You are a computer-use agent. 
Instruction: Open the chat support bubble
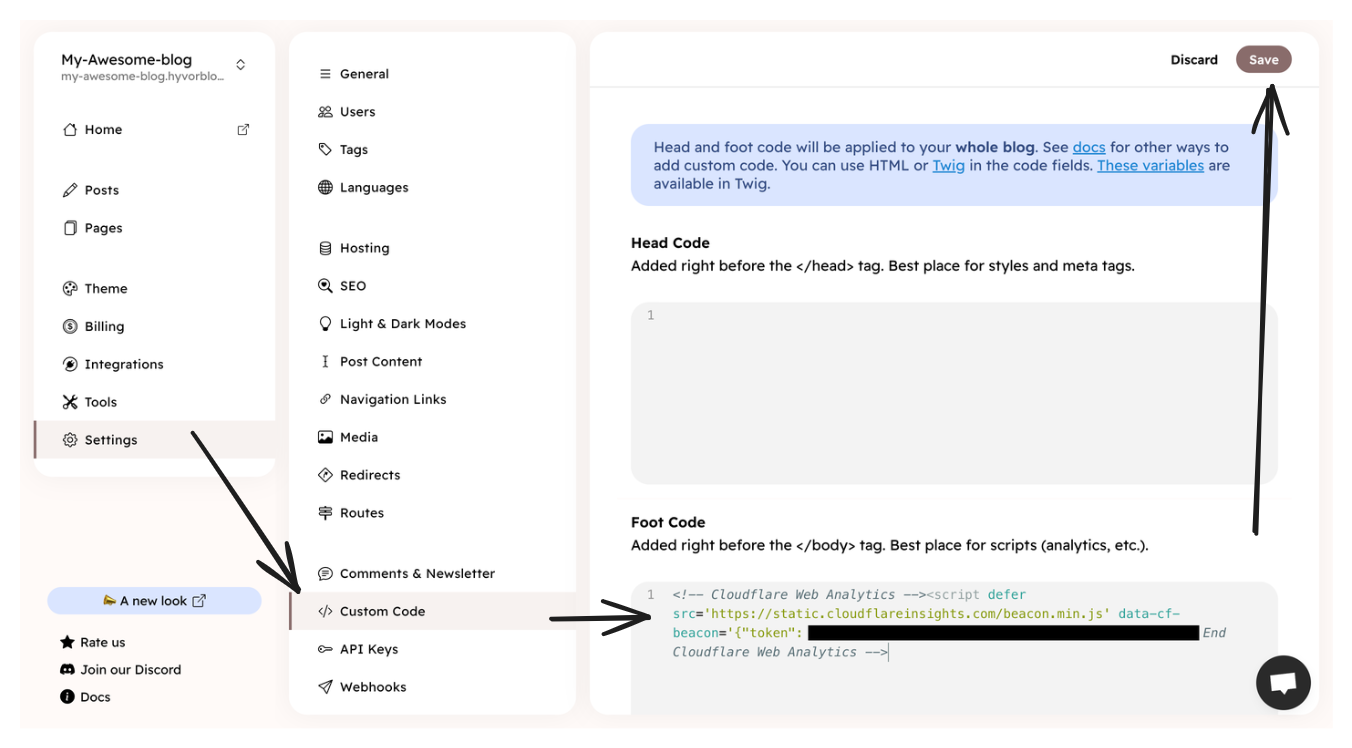1283,682
